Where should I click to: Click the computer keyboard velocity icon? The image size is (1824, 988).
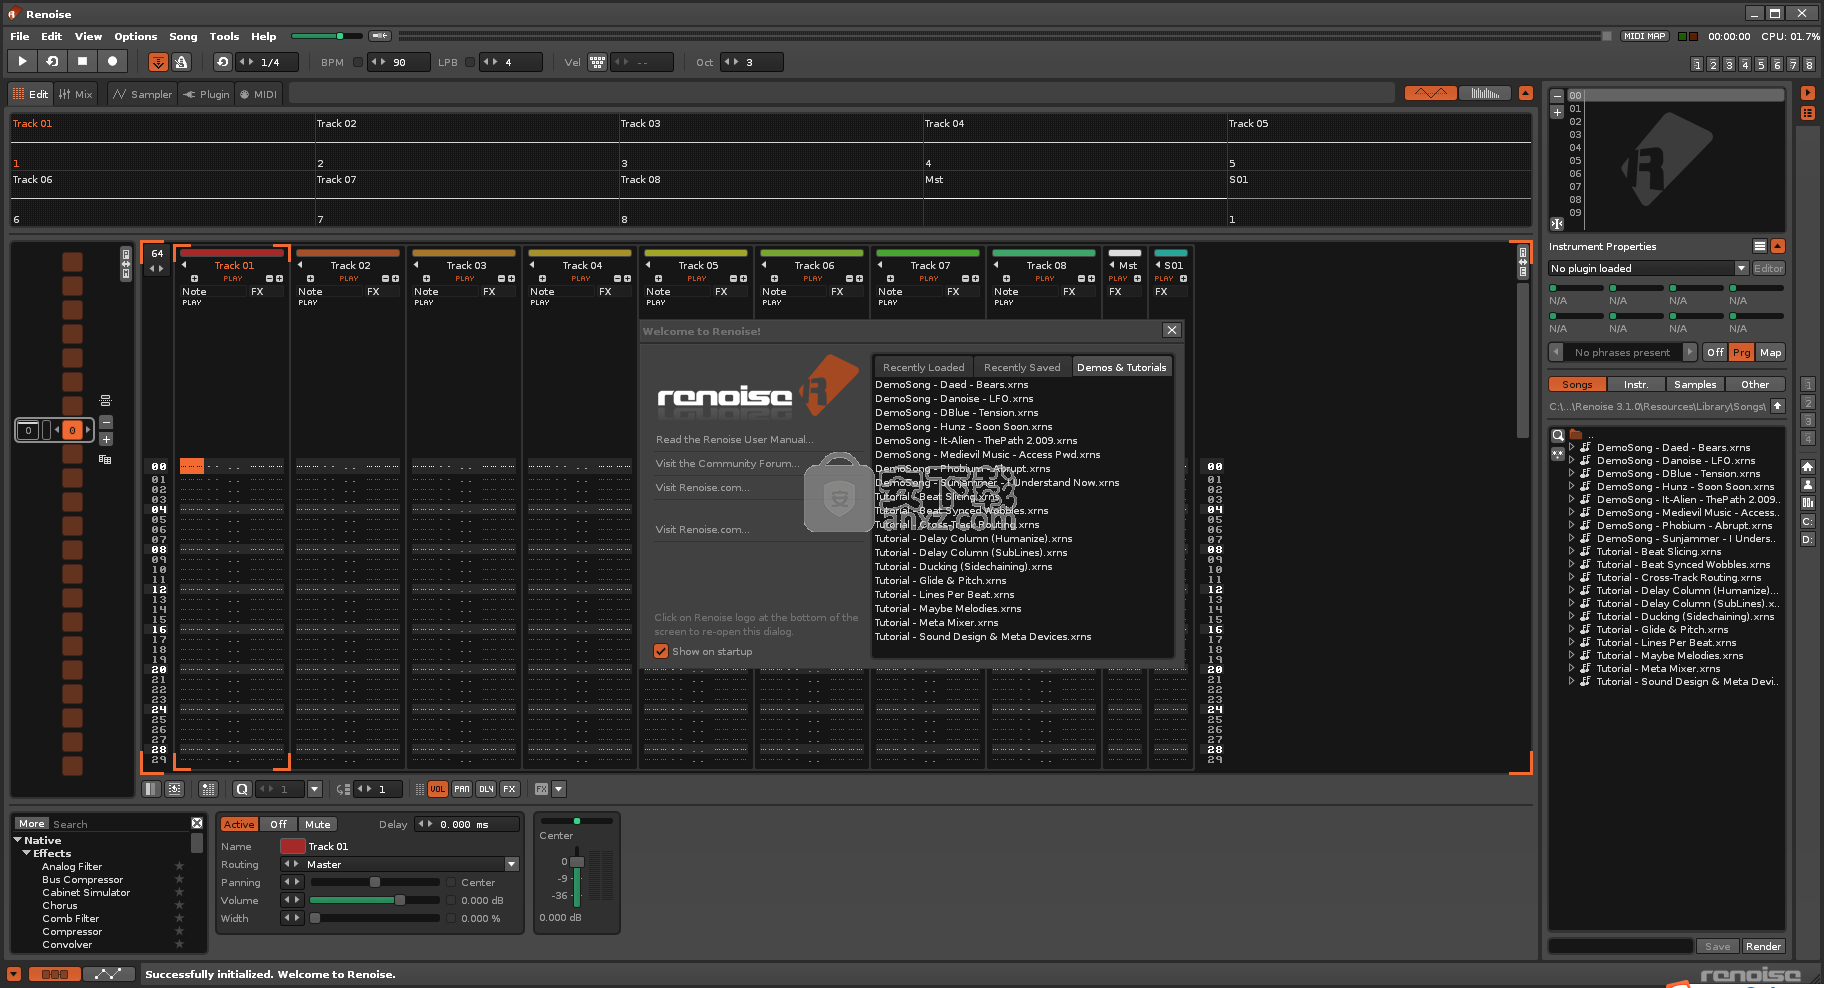tap(597, 62)
